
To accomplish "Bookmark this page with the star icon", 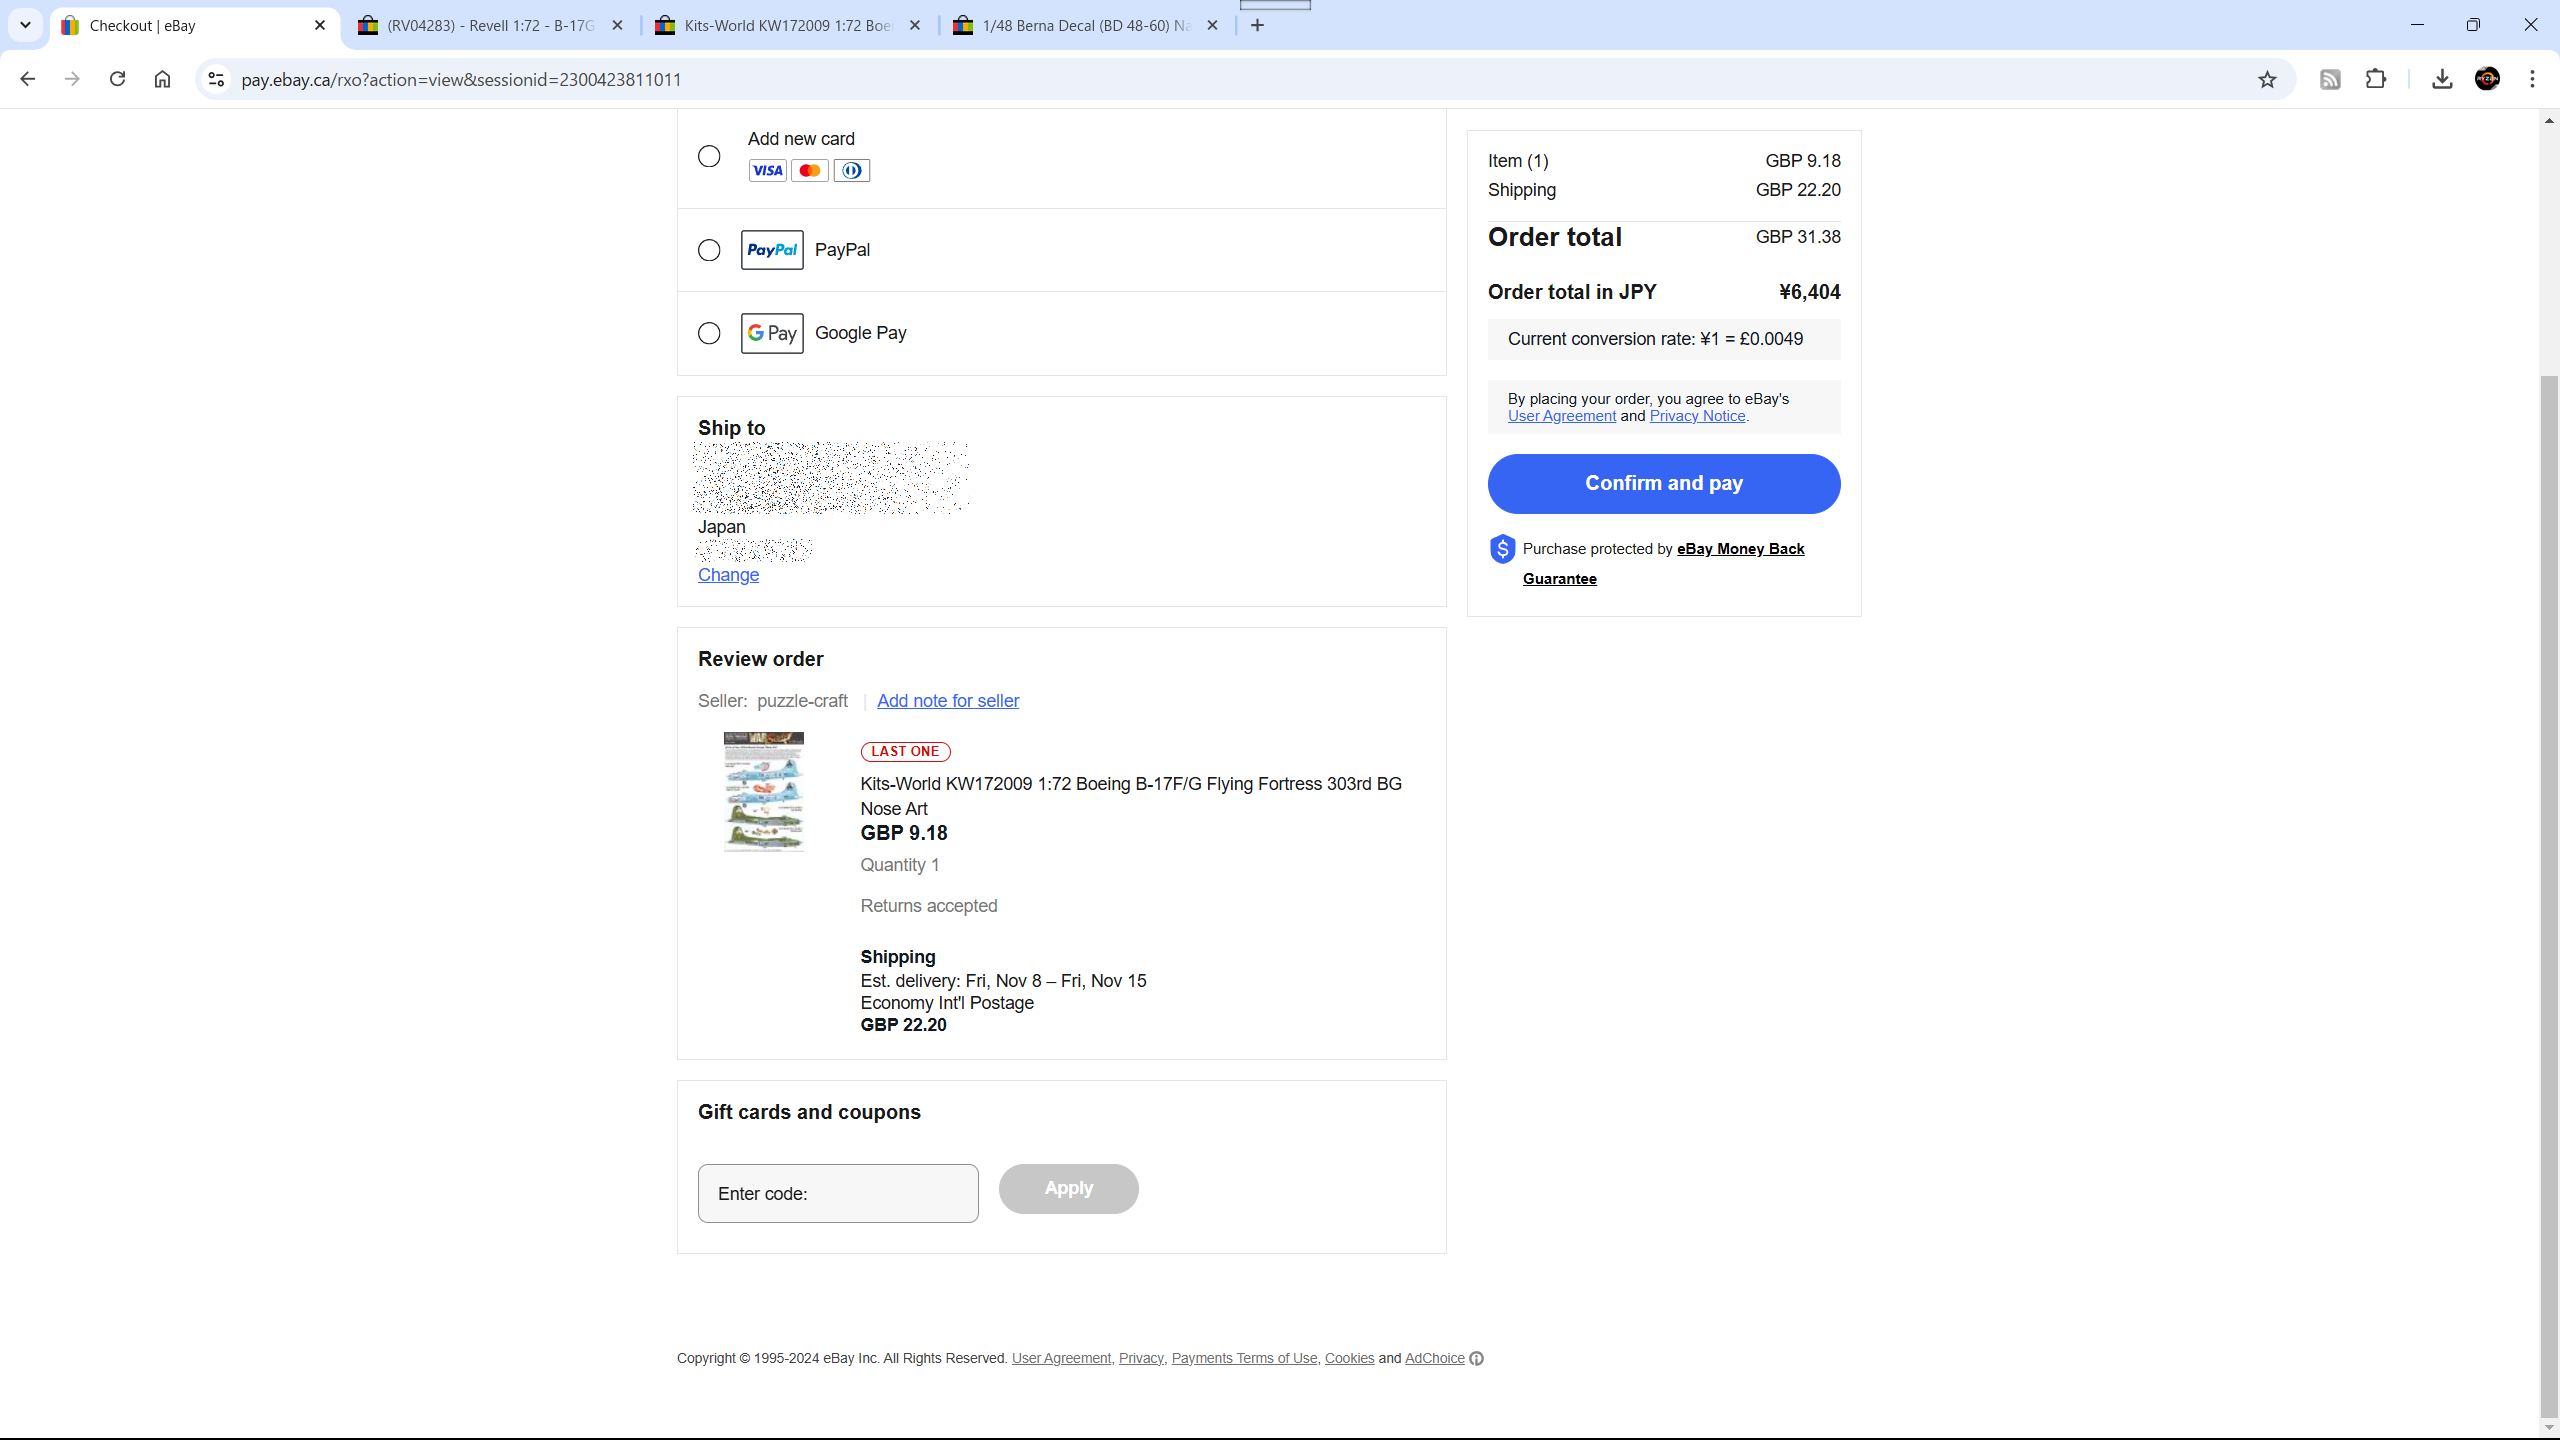I will 2267,79.
